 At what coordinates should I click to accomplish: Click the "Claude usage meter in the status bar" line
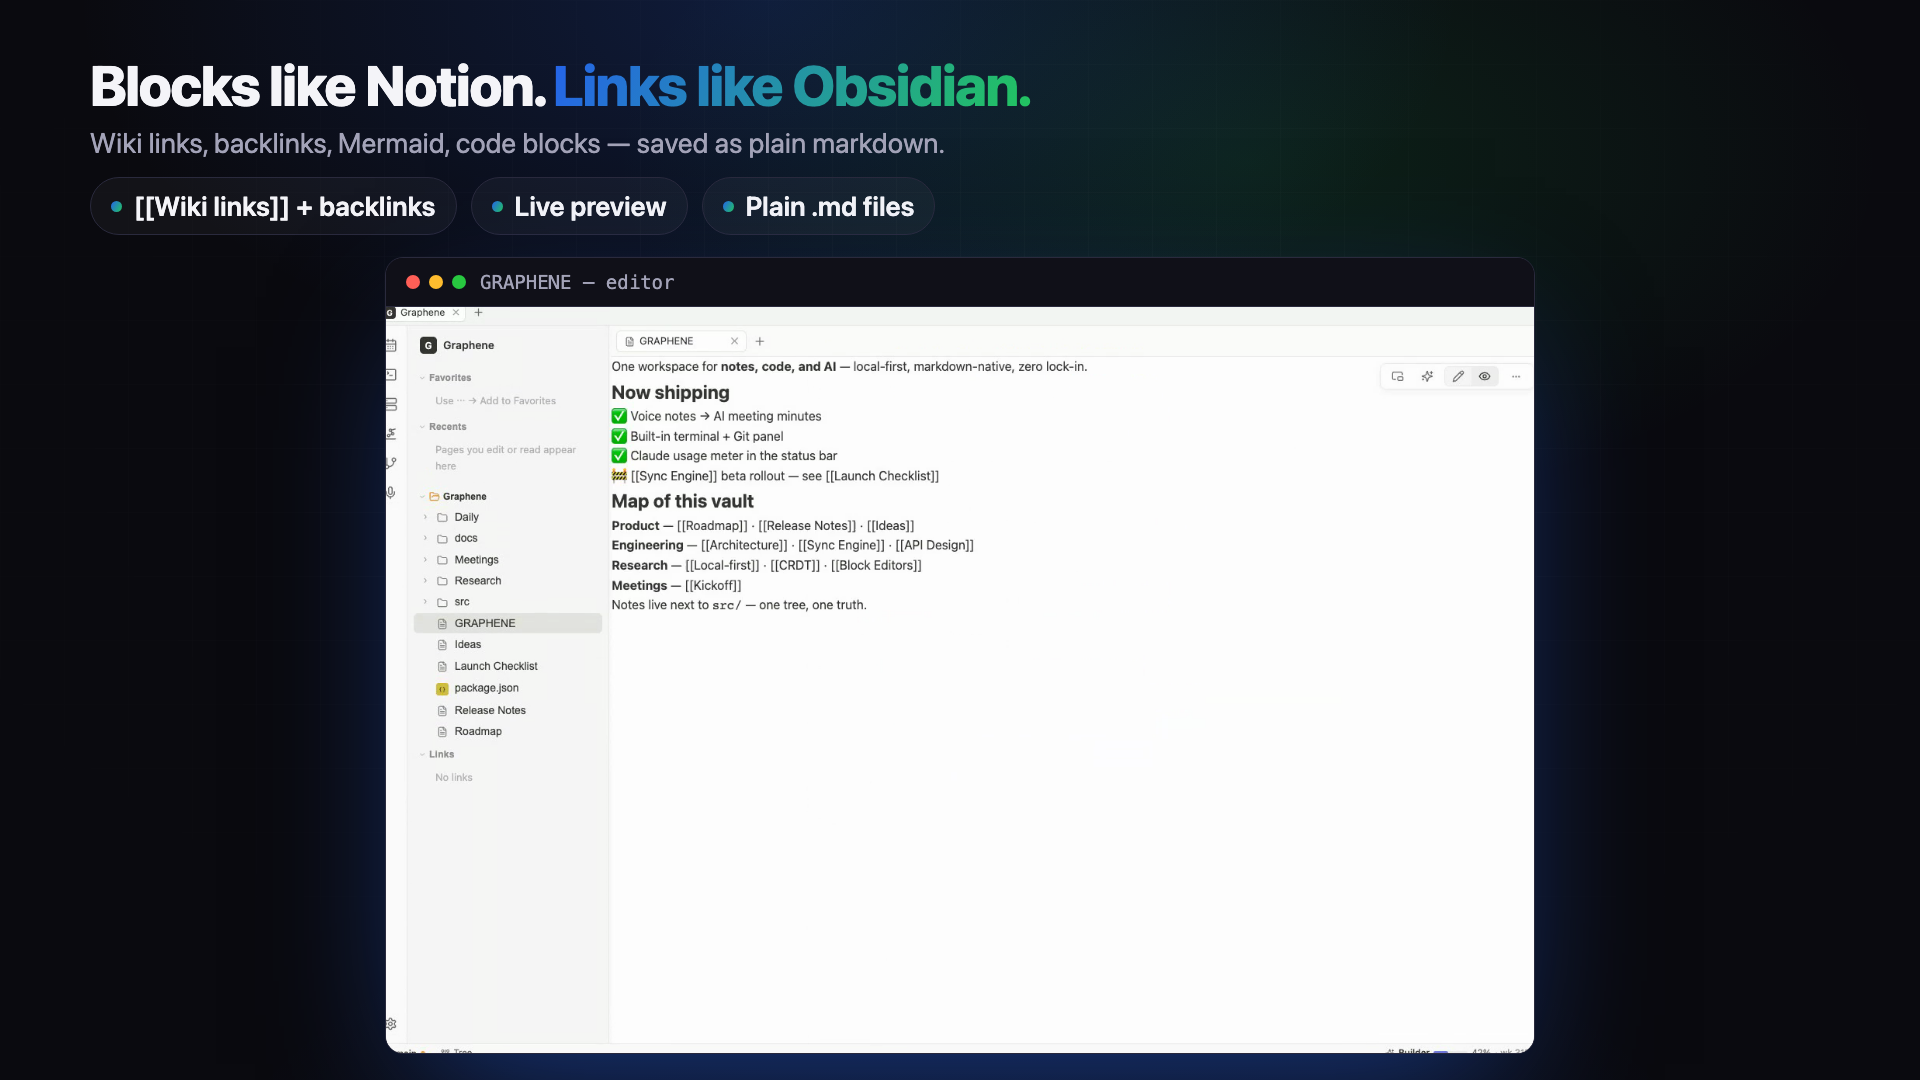click(x=725, y=456)
